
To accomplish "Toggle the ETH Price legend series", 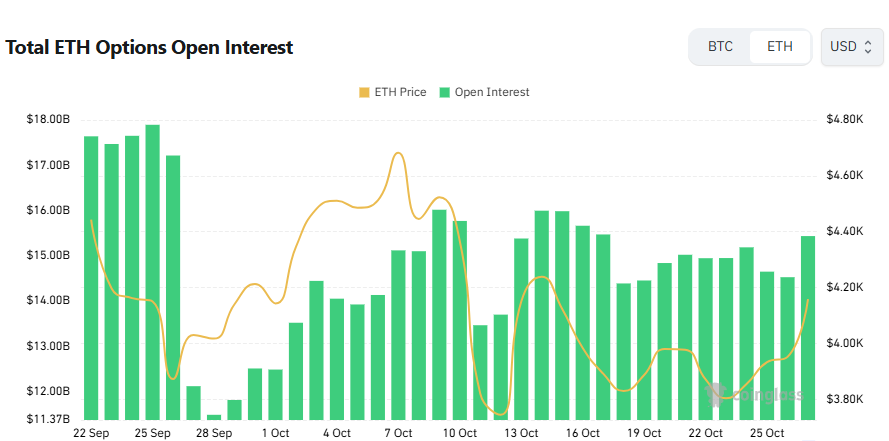I will tap(400, 92).
